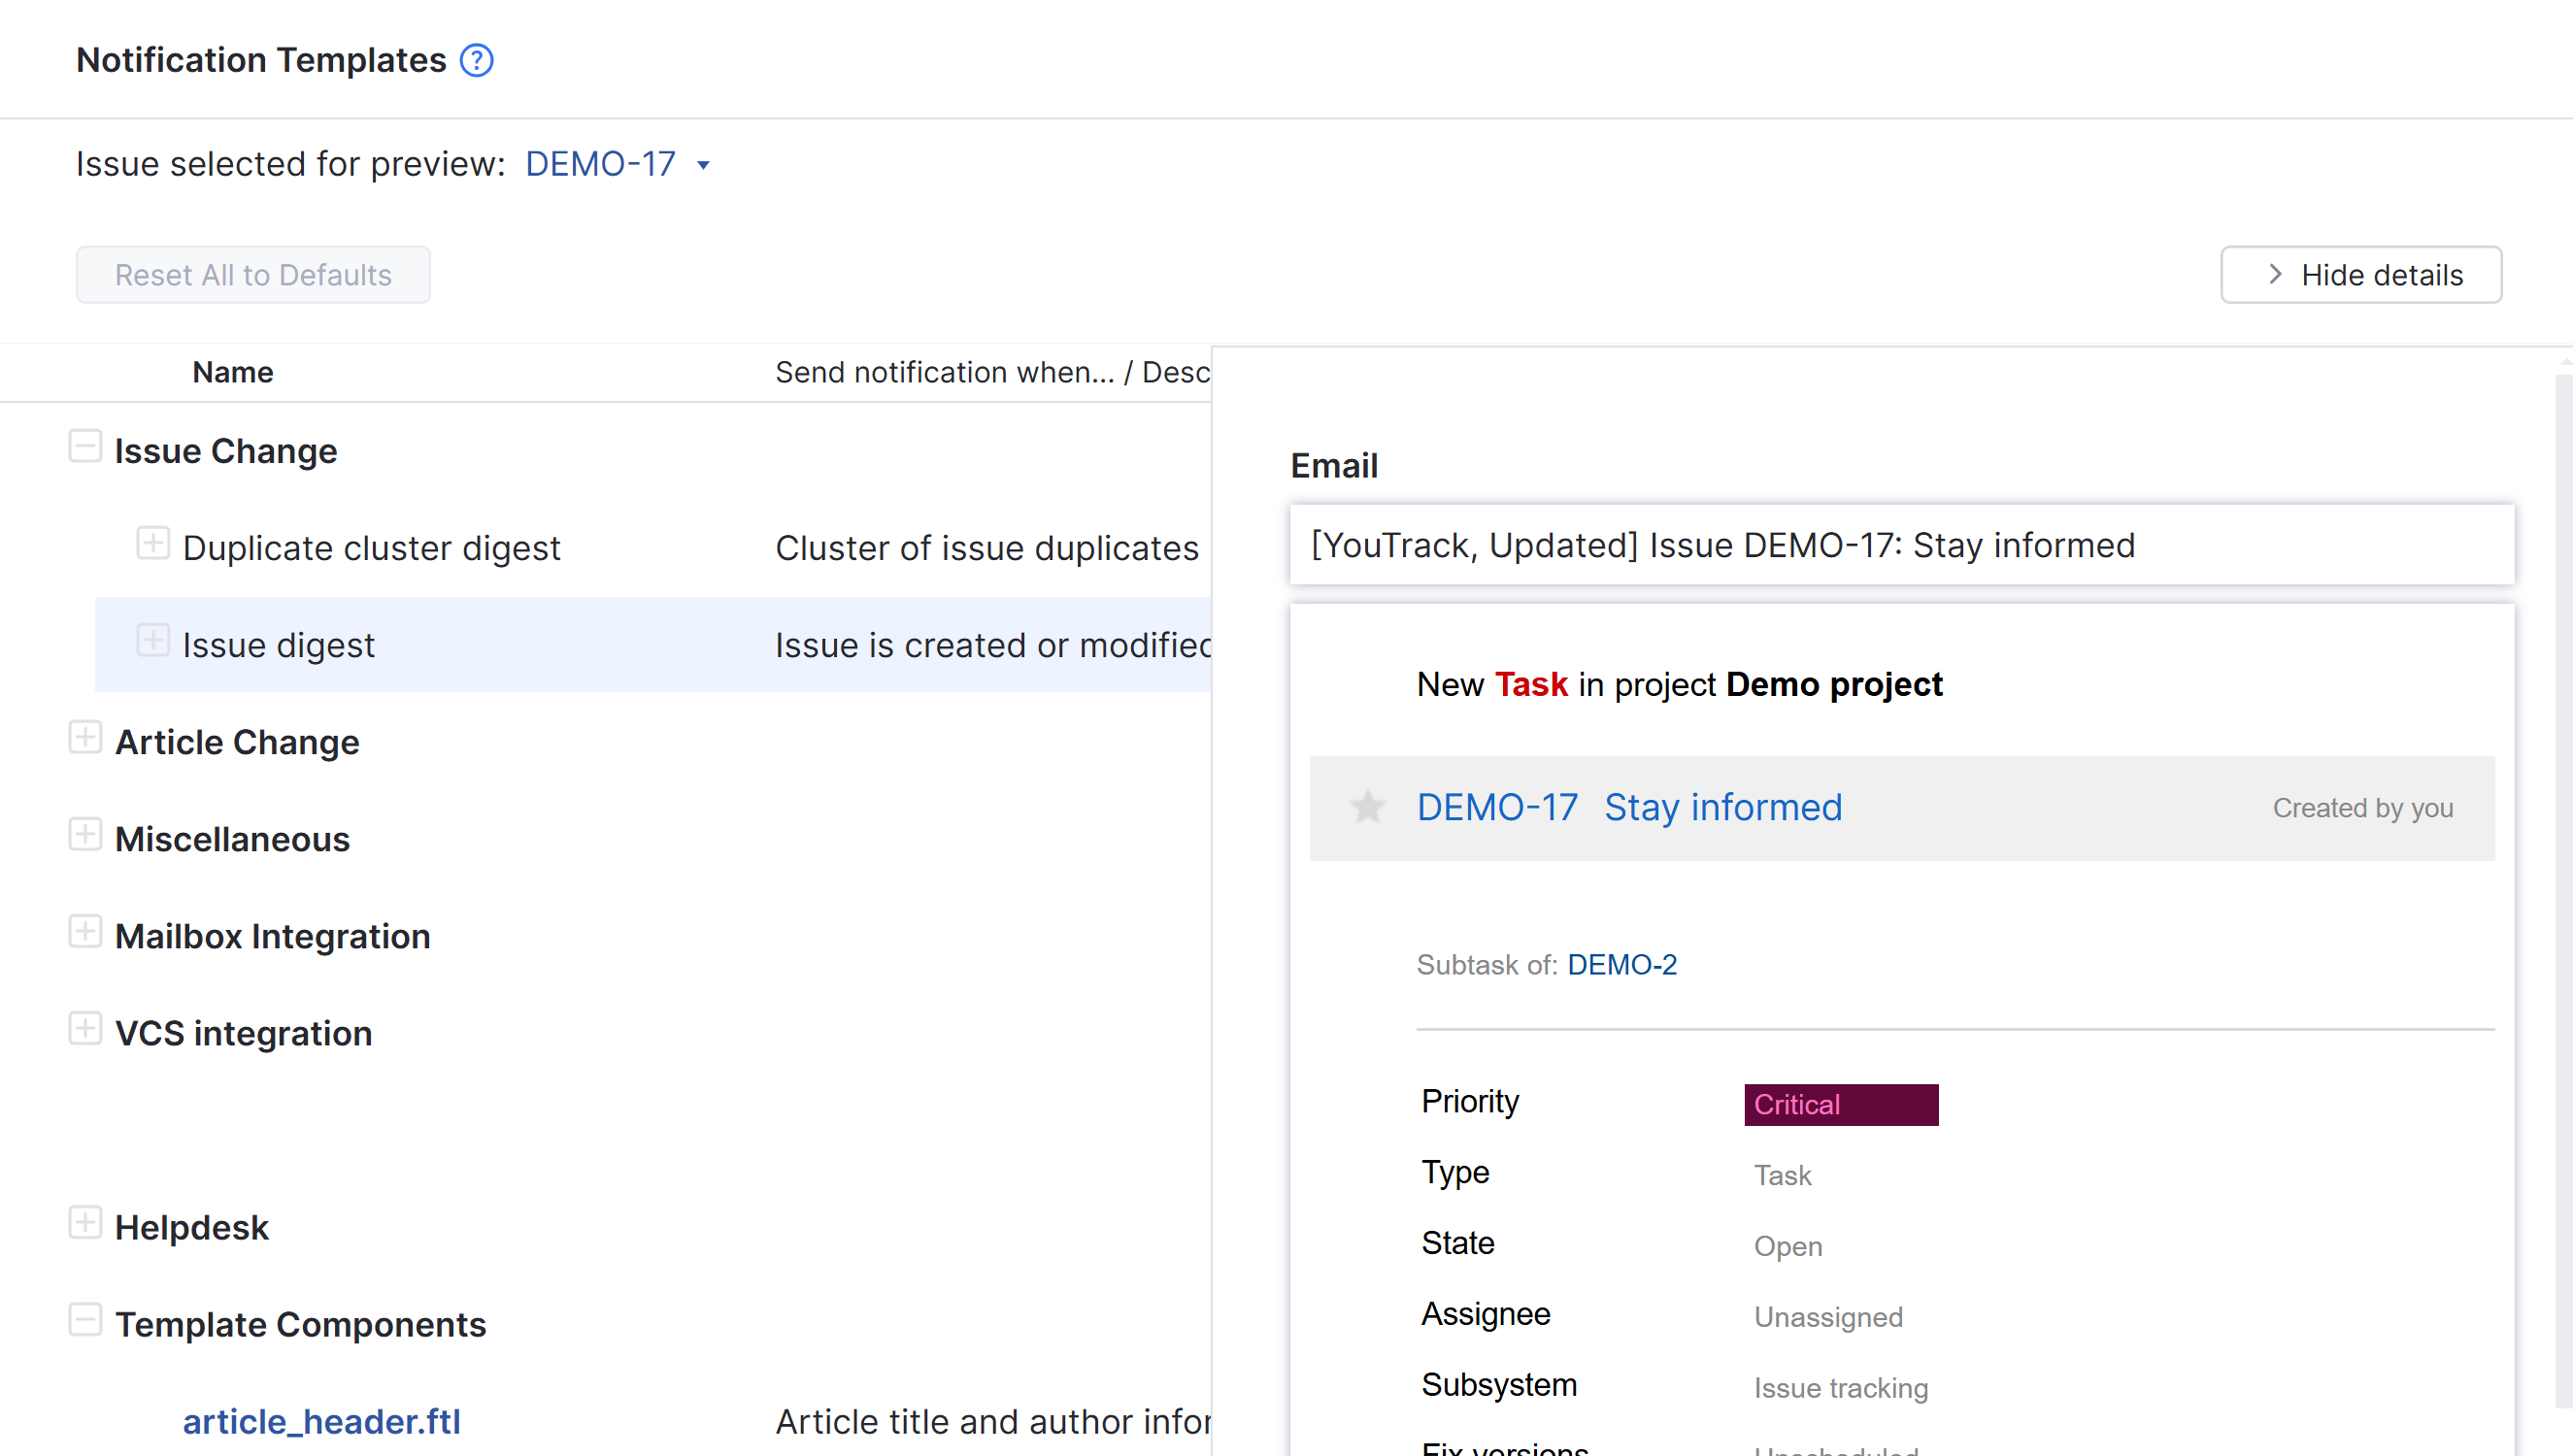This screenshot has height=1456, width=2573.
Task: Click the chevron inside Hide details button
Action: click(2275, 274)
